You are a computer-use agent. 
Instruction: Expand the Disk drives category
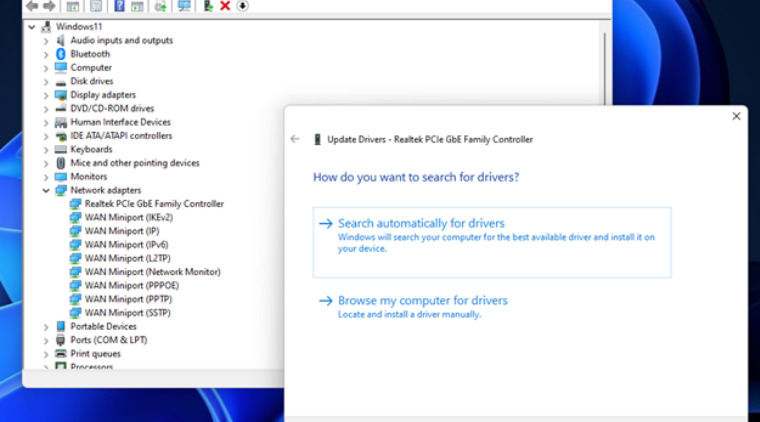(x=46, y=82)
